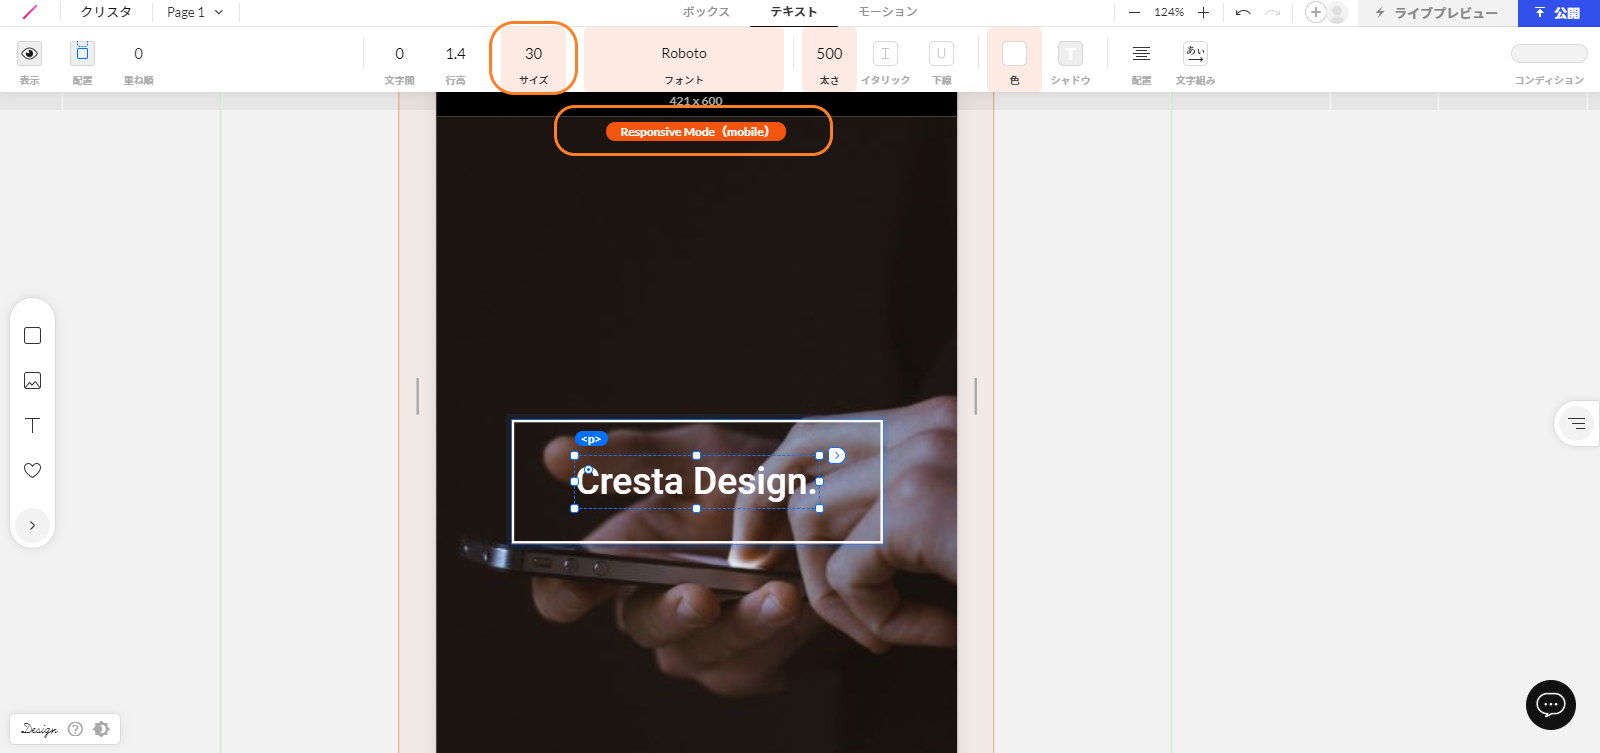Open ライブプレビュー live preview
This screenshot has height=753, width=1600.
point(1437,13)
